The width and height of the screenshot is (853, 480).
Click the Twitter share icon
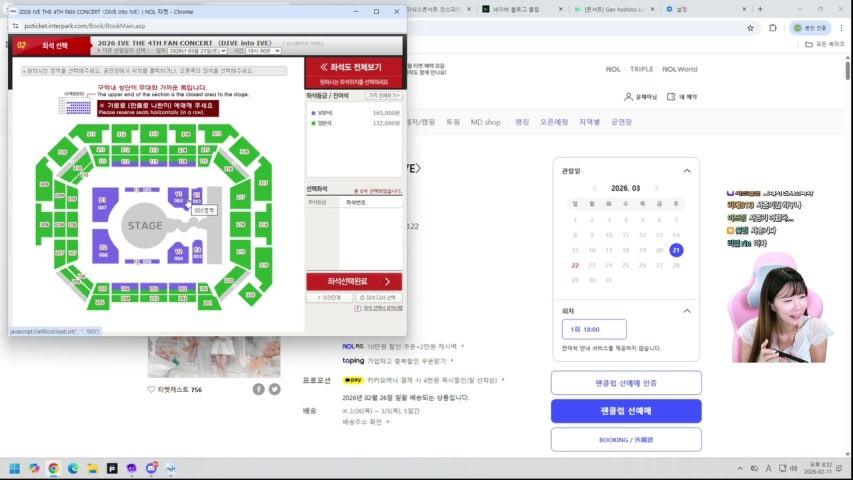275,389
